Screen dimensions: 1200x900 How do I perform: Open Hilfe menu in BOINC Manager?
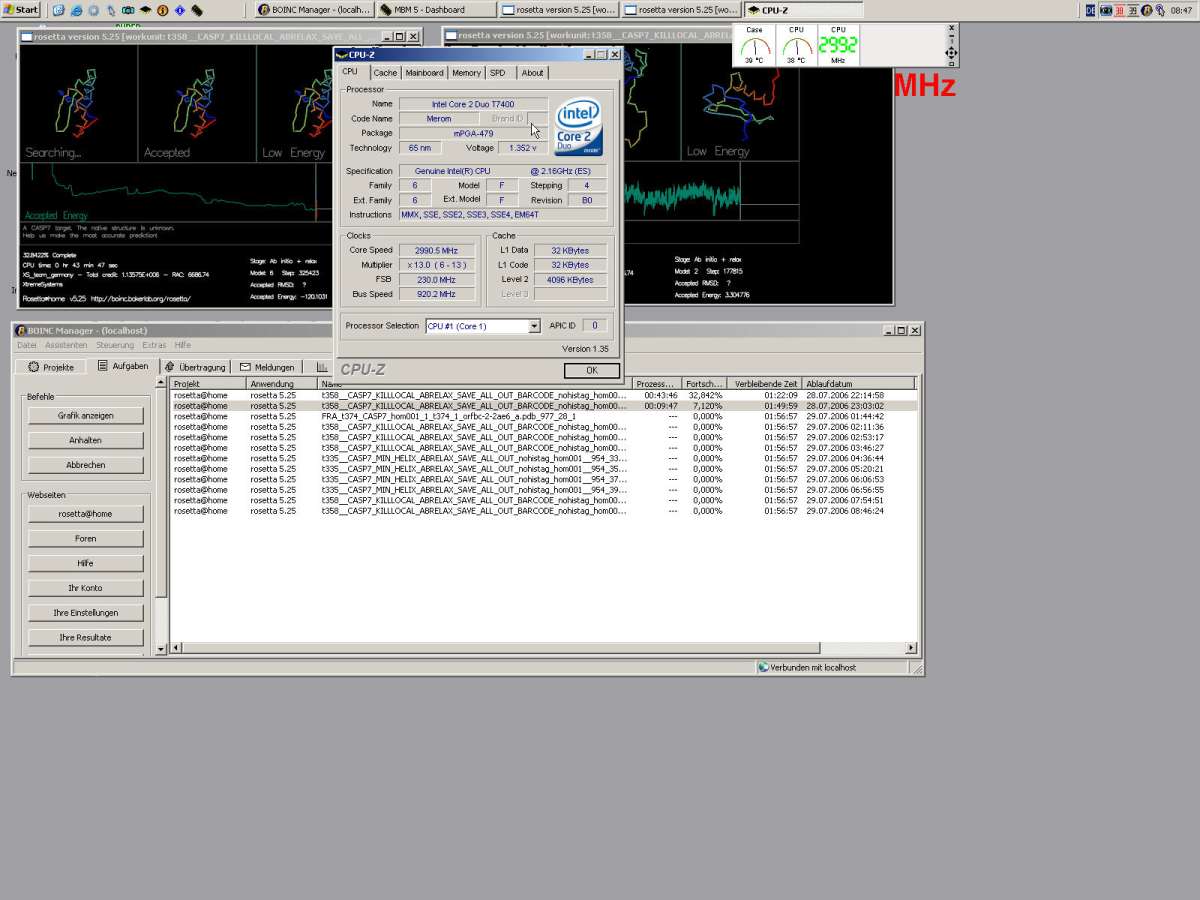(183, 345)
